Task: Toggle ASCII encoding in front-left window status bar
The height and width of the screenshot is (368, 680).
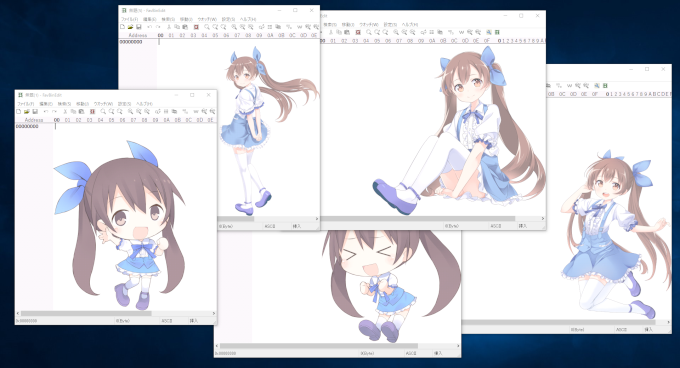Action: (167, 321)
